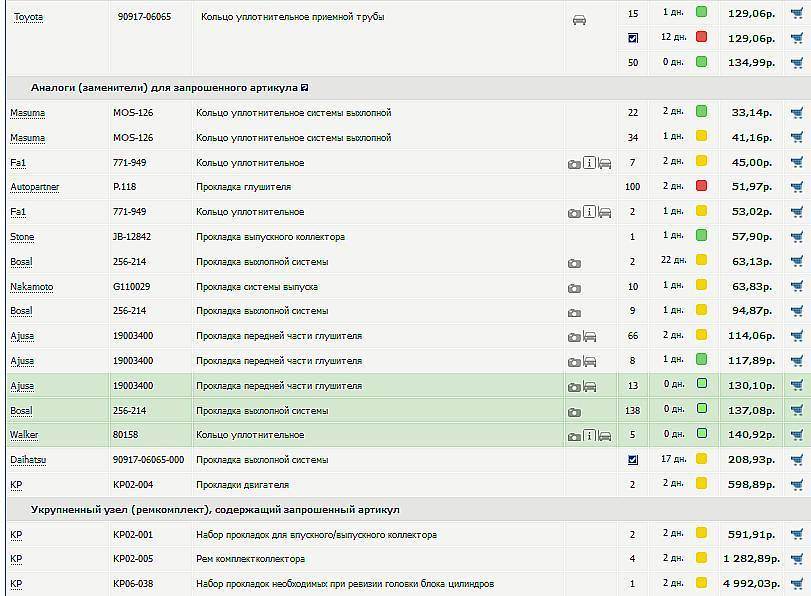Viewport: 811px width, 596px height.
Task: Add Stone JB-12842 to cart
Action: click(x=797, y=237)
